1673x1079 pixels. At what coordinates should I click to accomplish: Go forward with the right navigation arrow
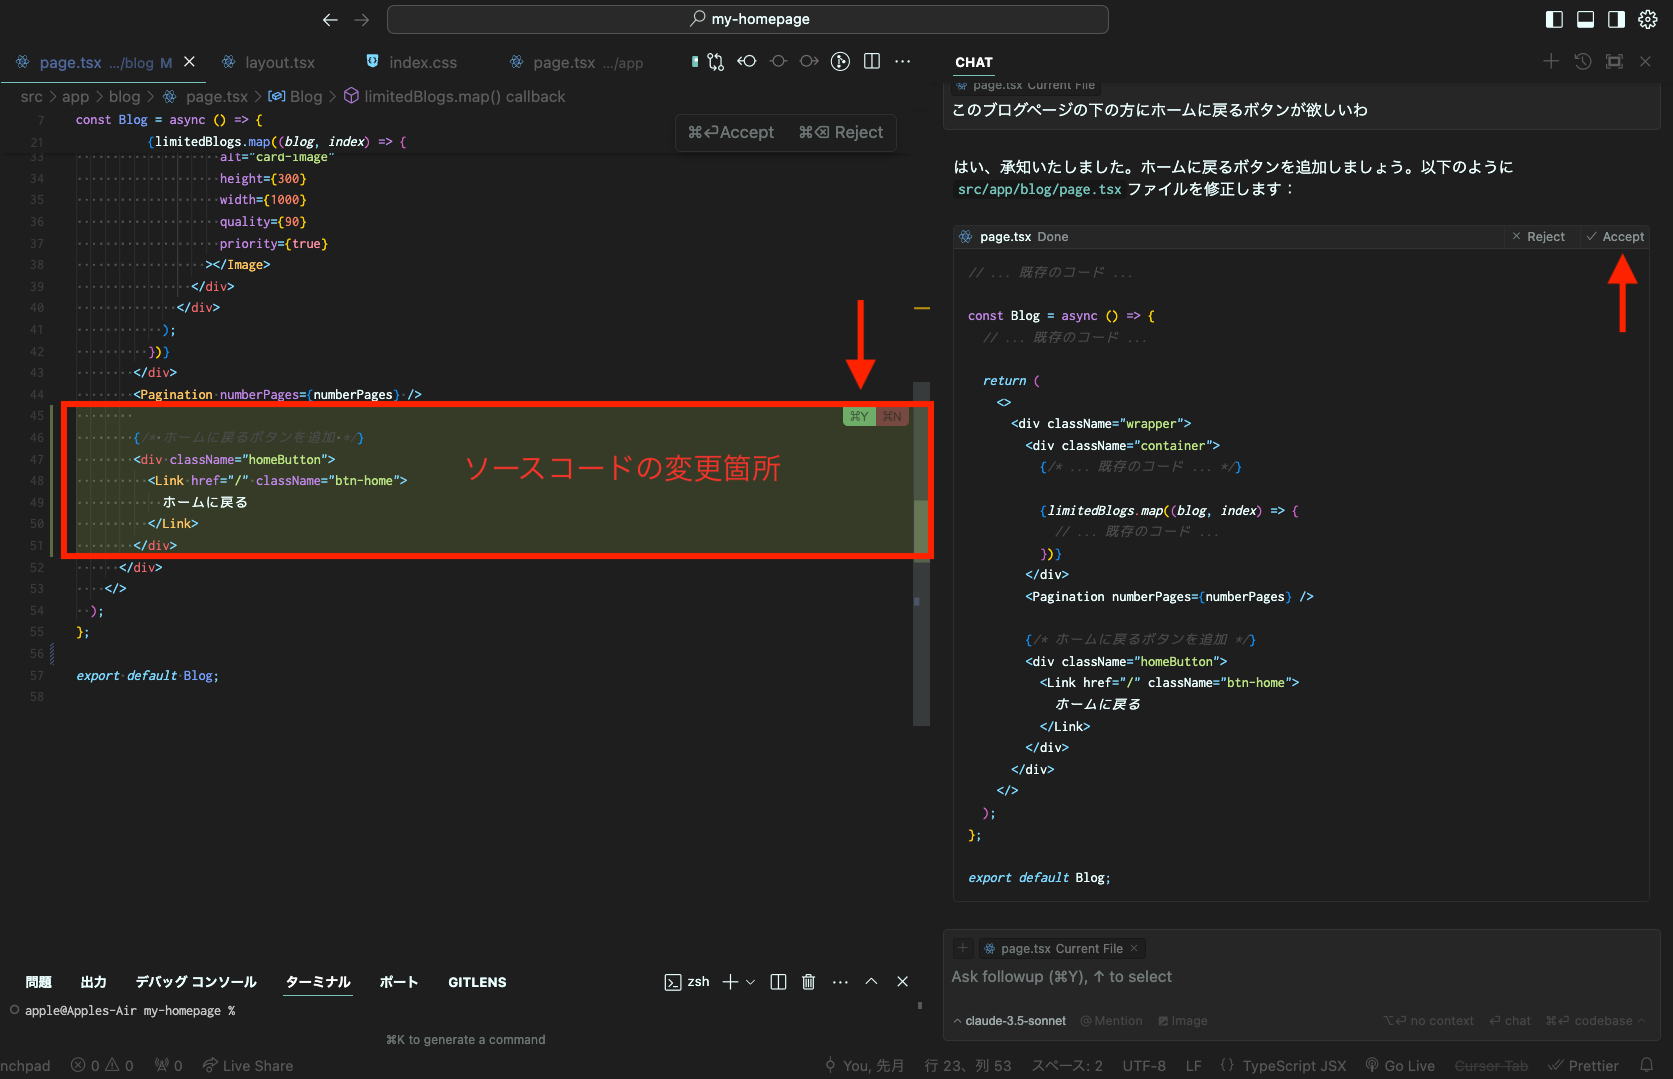362,19
